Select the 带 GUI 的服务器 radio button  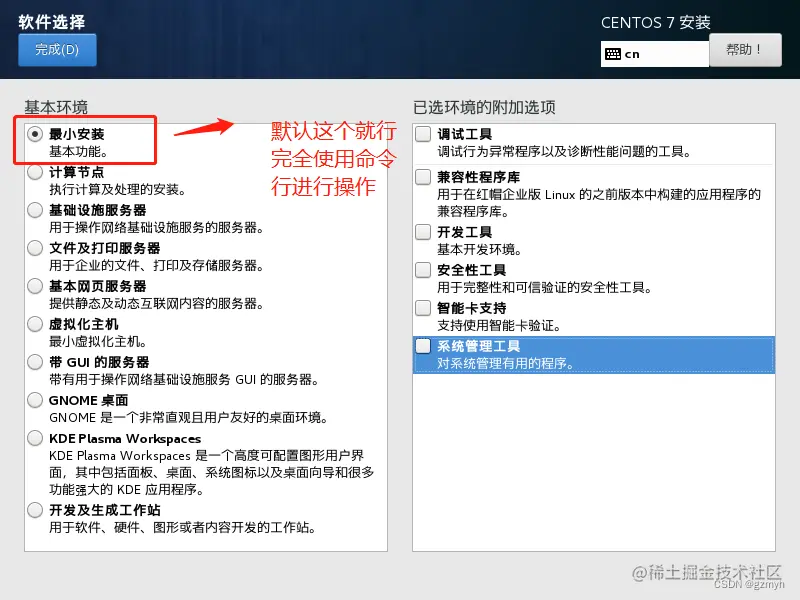click(x=35, y=362)
